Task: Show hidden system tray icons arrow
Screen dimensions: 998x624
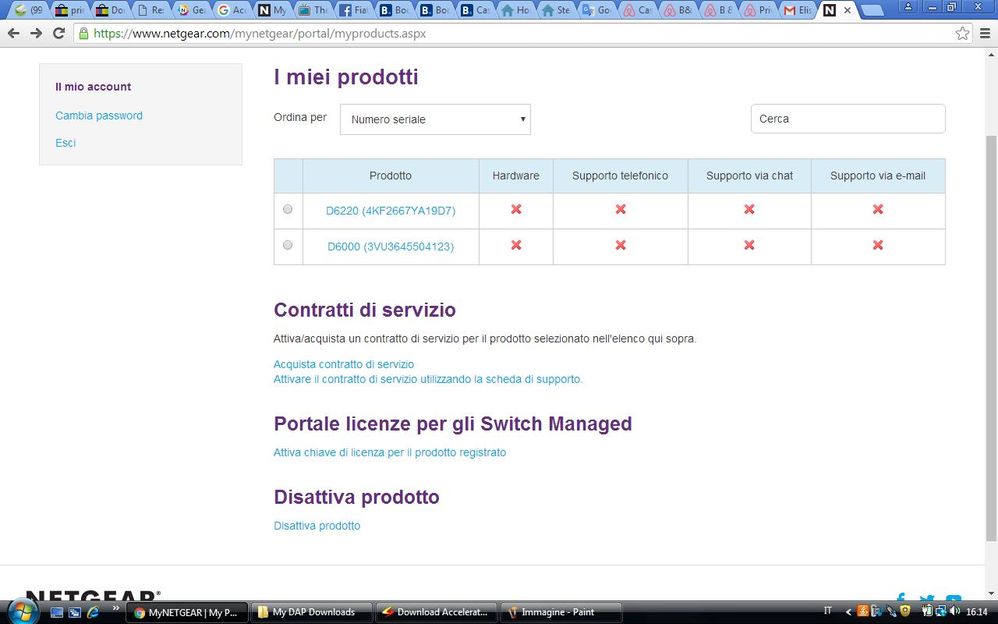Action: point(849,611)
